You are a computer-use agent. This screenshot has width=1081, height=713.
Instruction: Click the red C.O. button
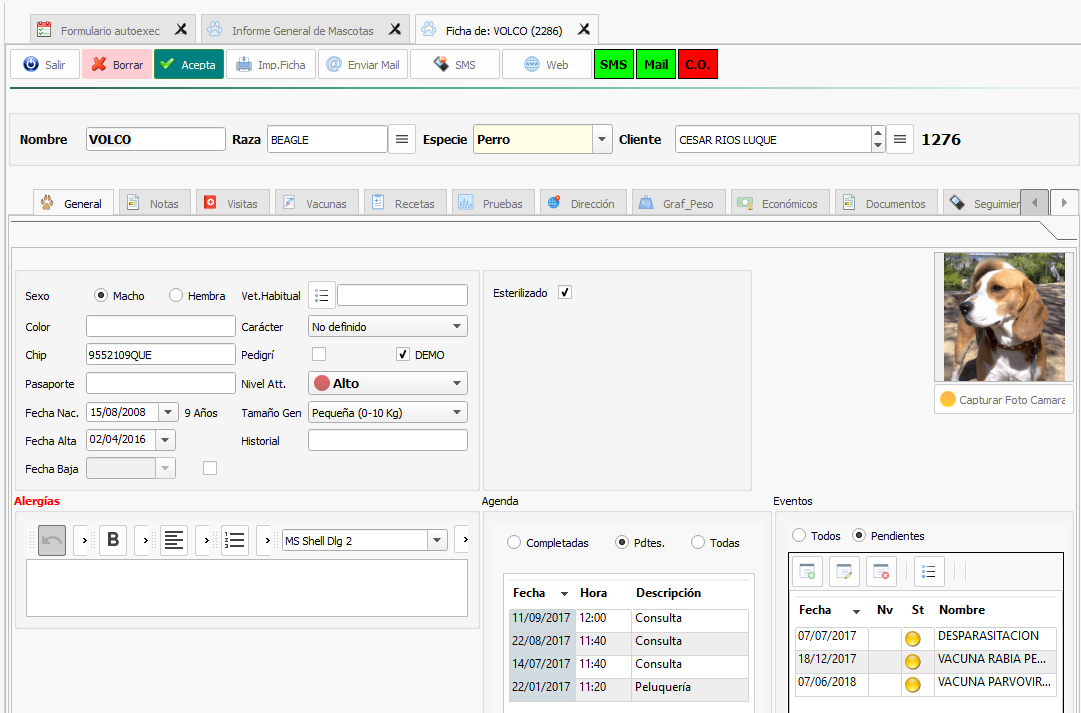[698, 64]
